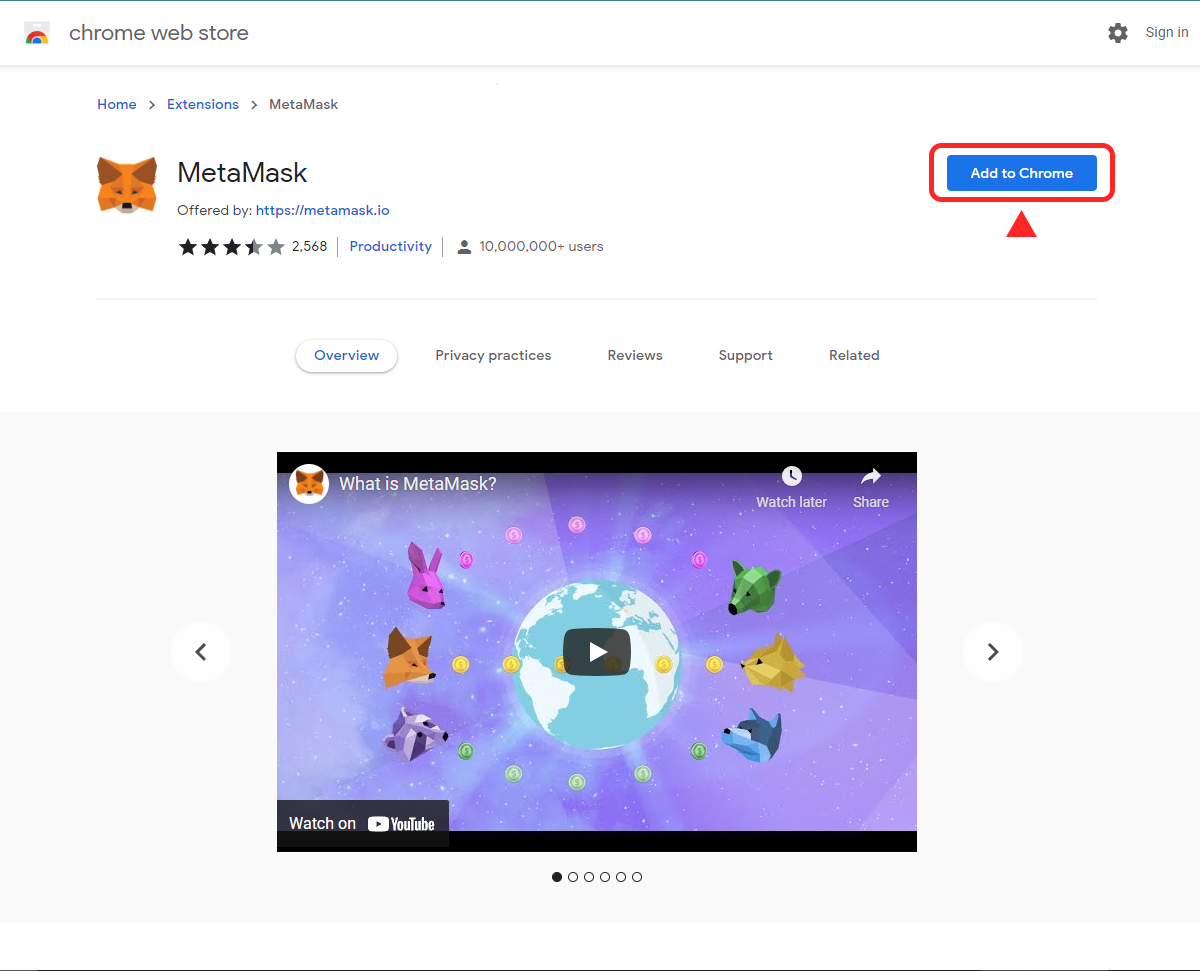Go to Home breadcrumb link
Screen dimensions: 1200x971
117,105
